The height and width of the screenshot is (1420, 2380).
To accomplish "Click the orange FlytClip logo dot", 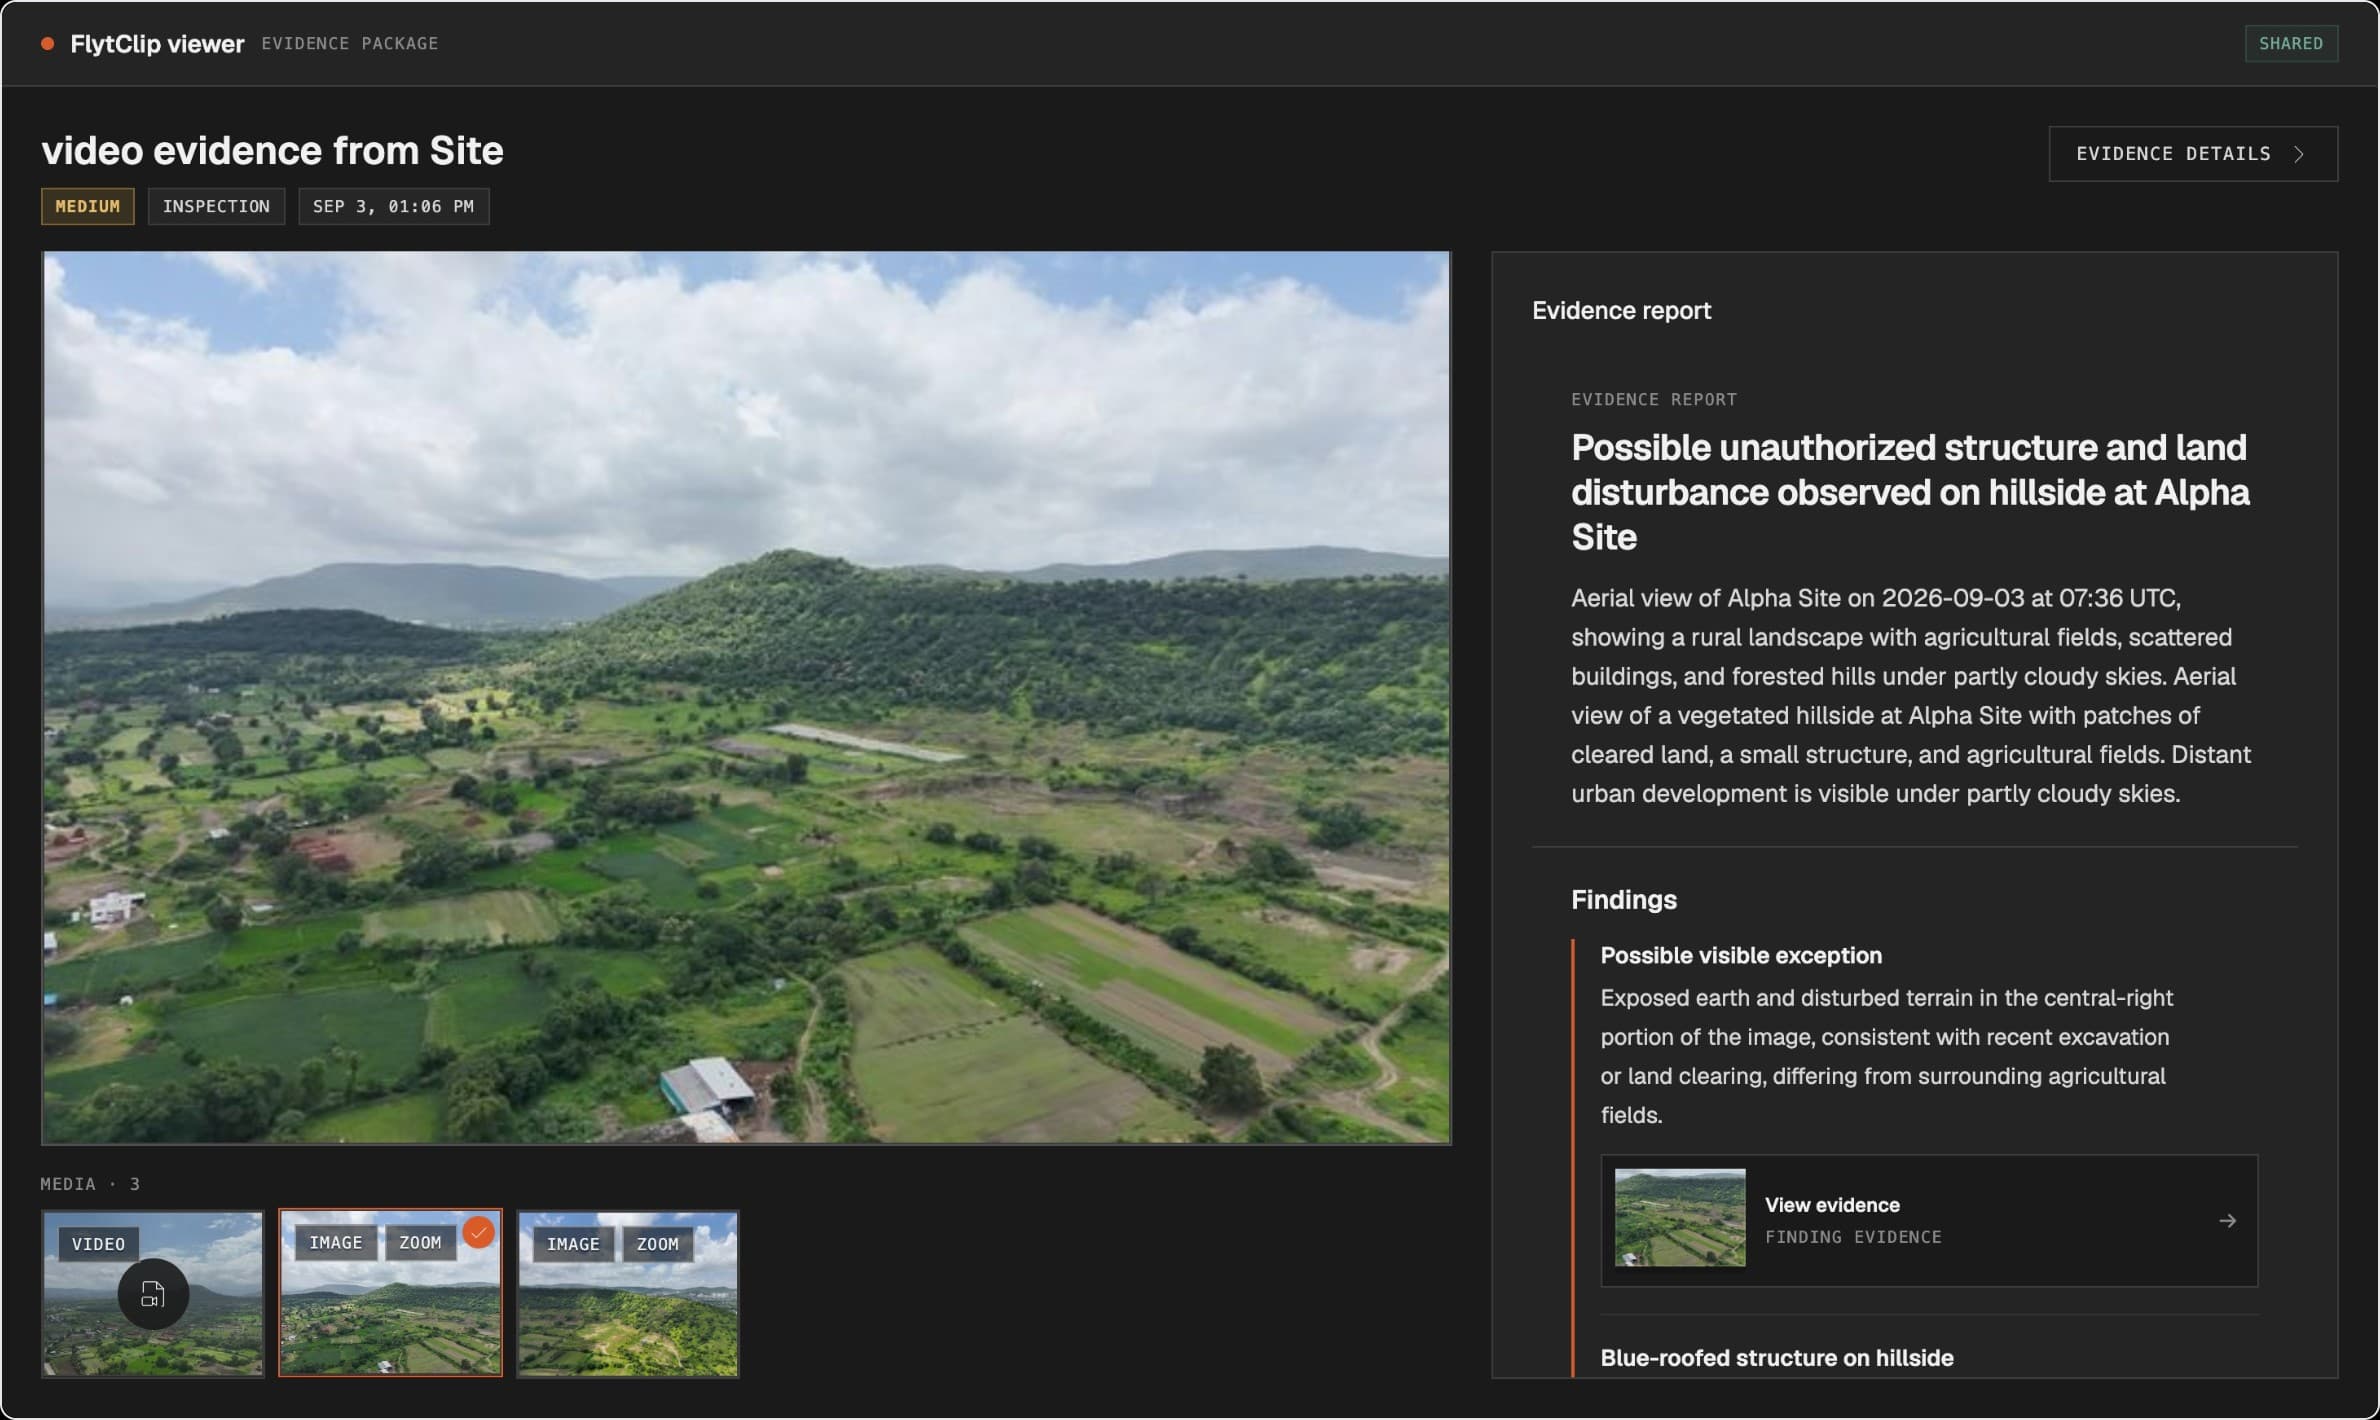I will coord(47,43).
